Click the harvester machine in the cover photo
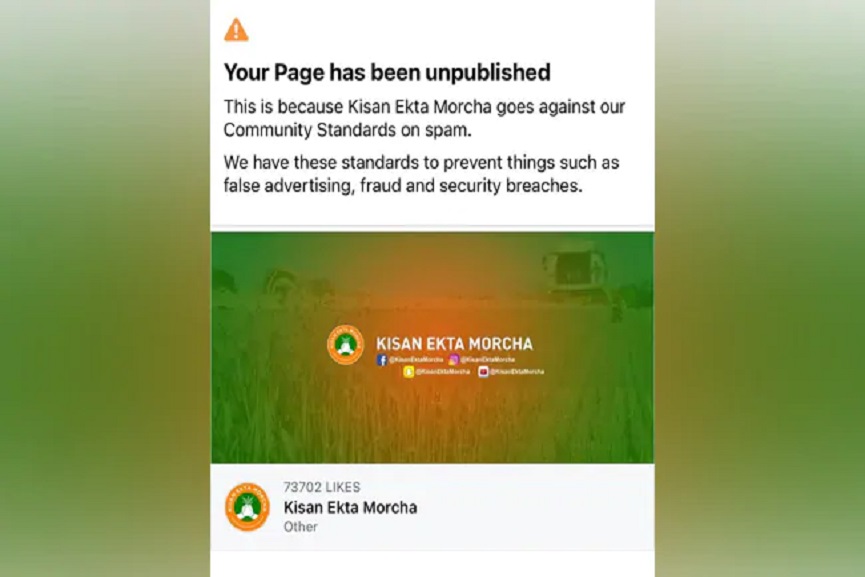 pos(574,270)
